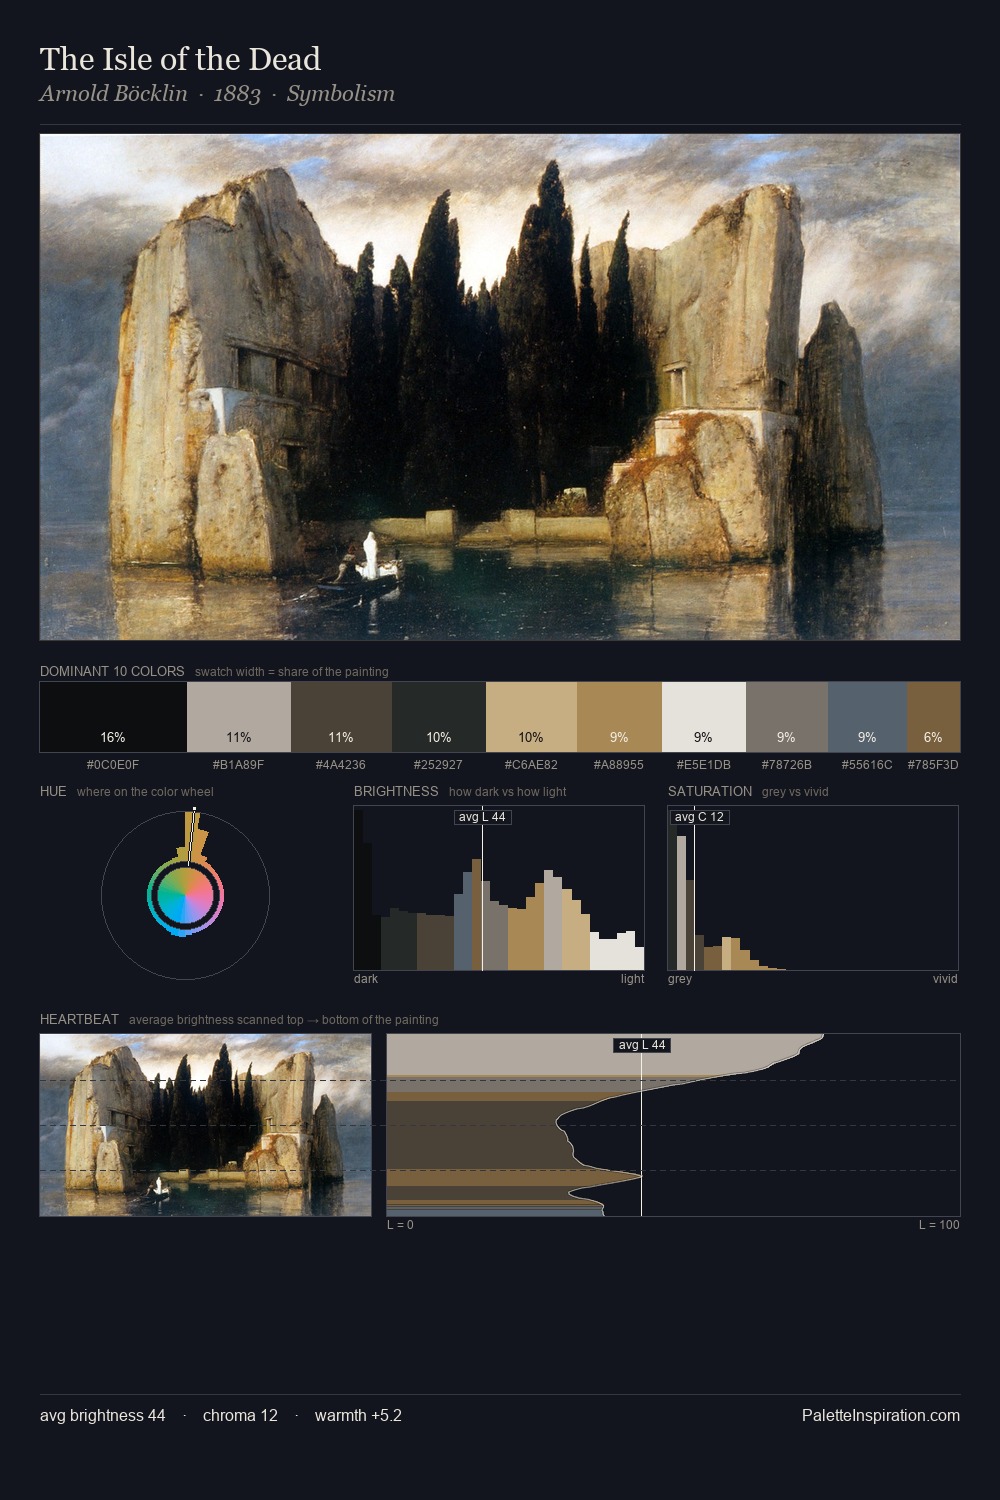Viewport: 1000px width, 1500px height.
Task: Click the 'L = 0' axis label
Action: 400,1225
